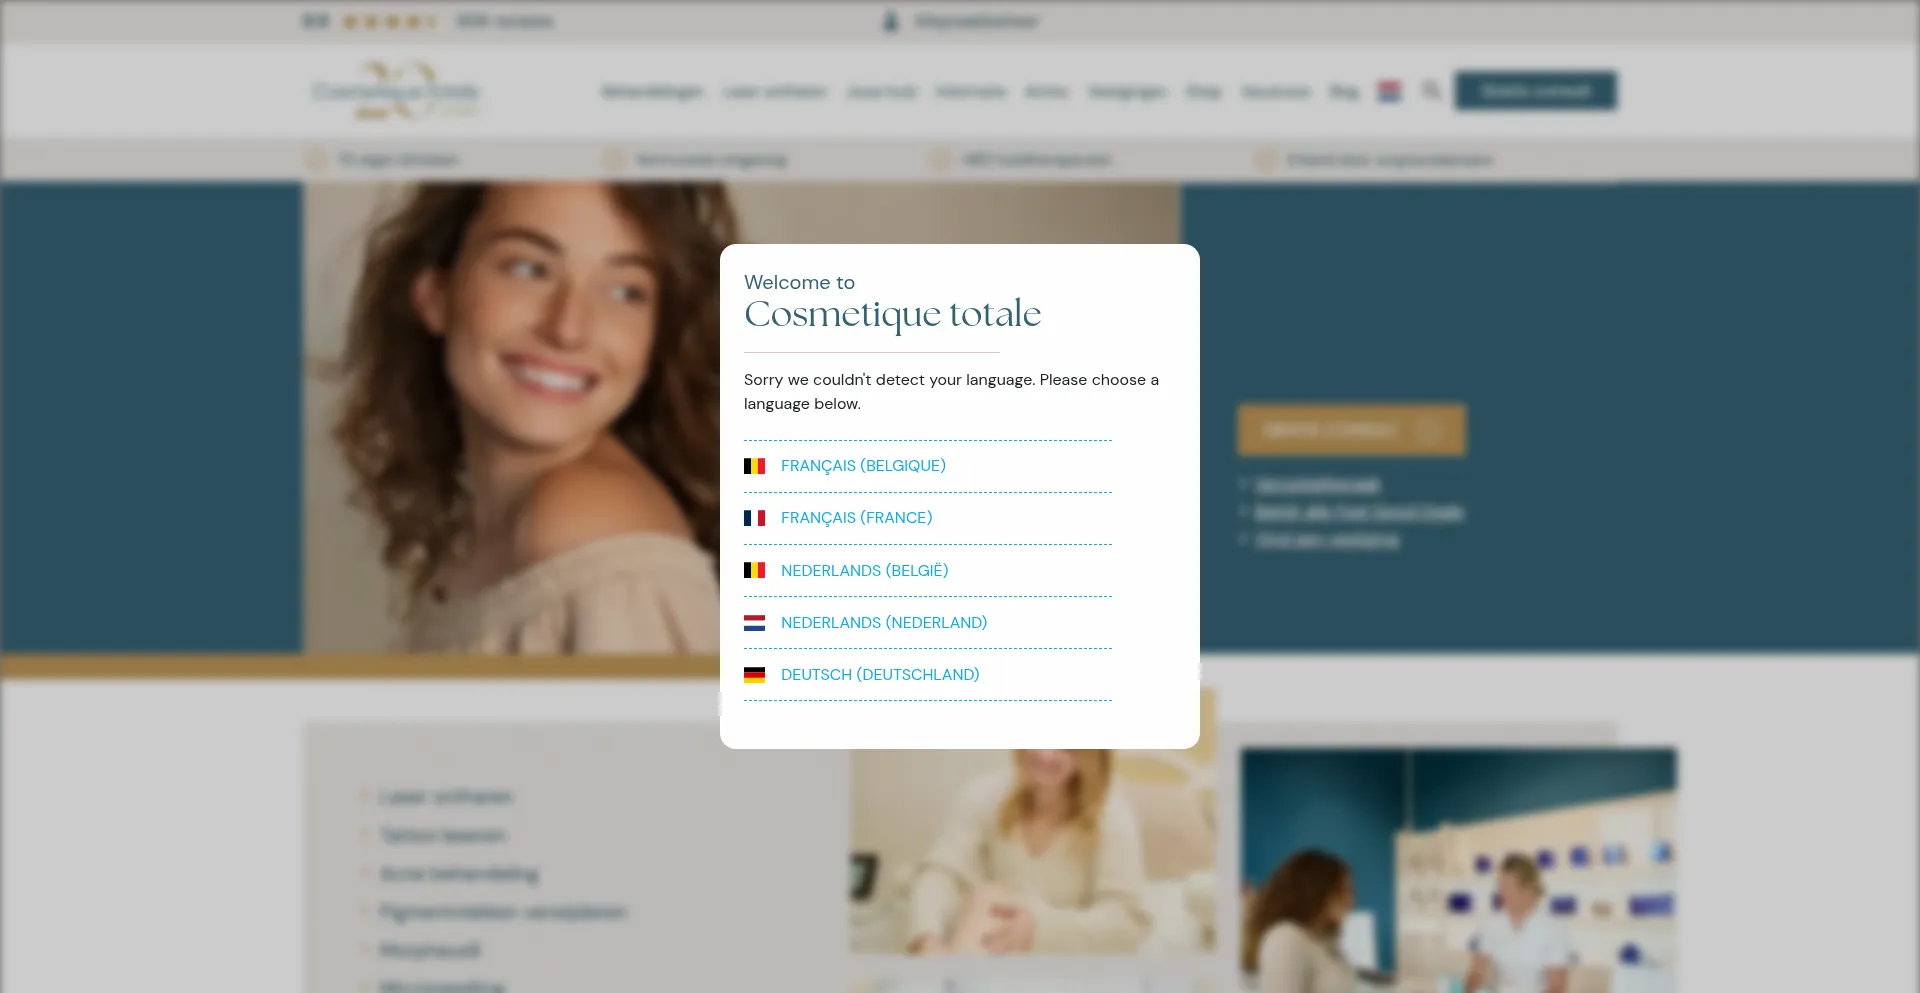The width and height of the screenshot is (1920, 993).
Task: Select Nederlands (België) language option
Action: 864,570
